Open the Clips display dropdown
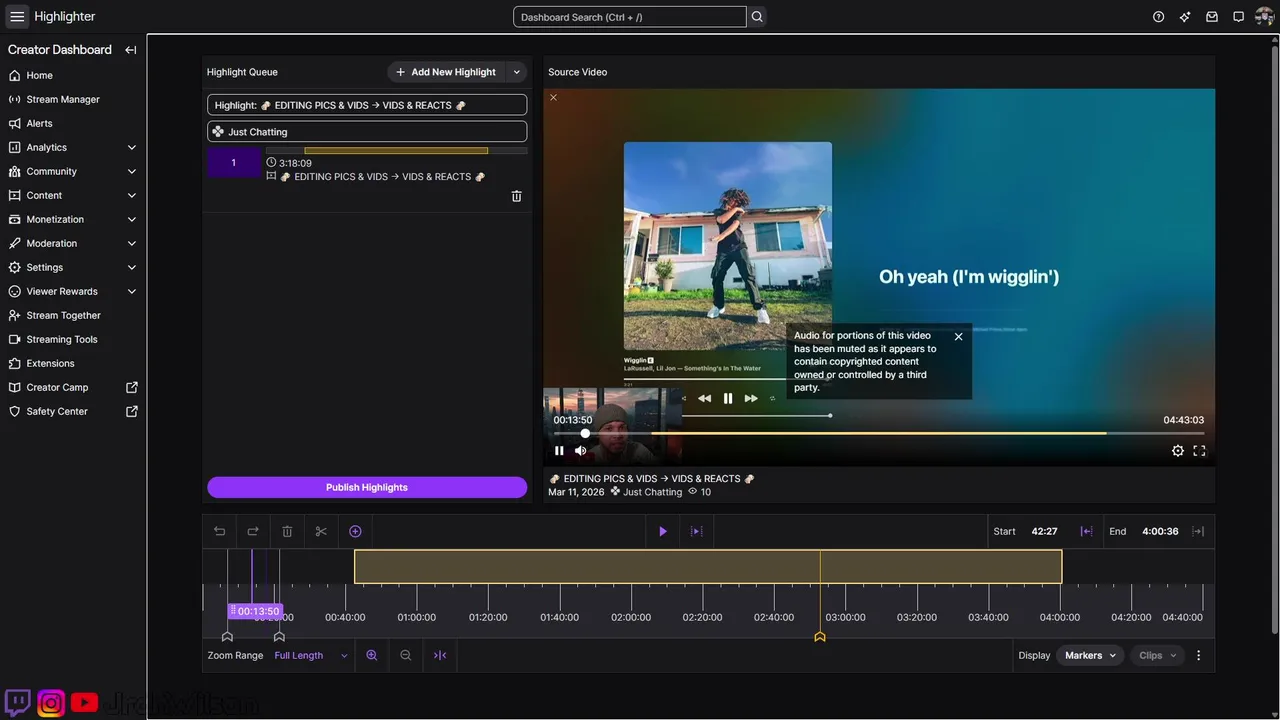Viewport: 1280px width, 720px height. tap(1157, 655)
